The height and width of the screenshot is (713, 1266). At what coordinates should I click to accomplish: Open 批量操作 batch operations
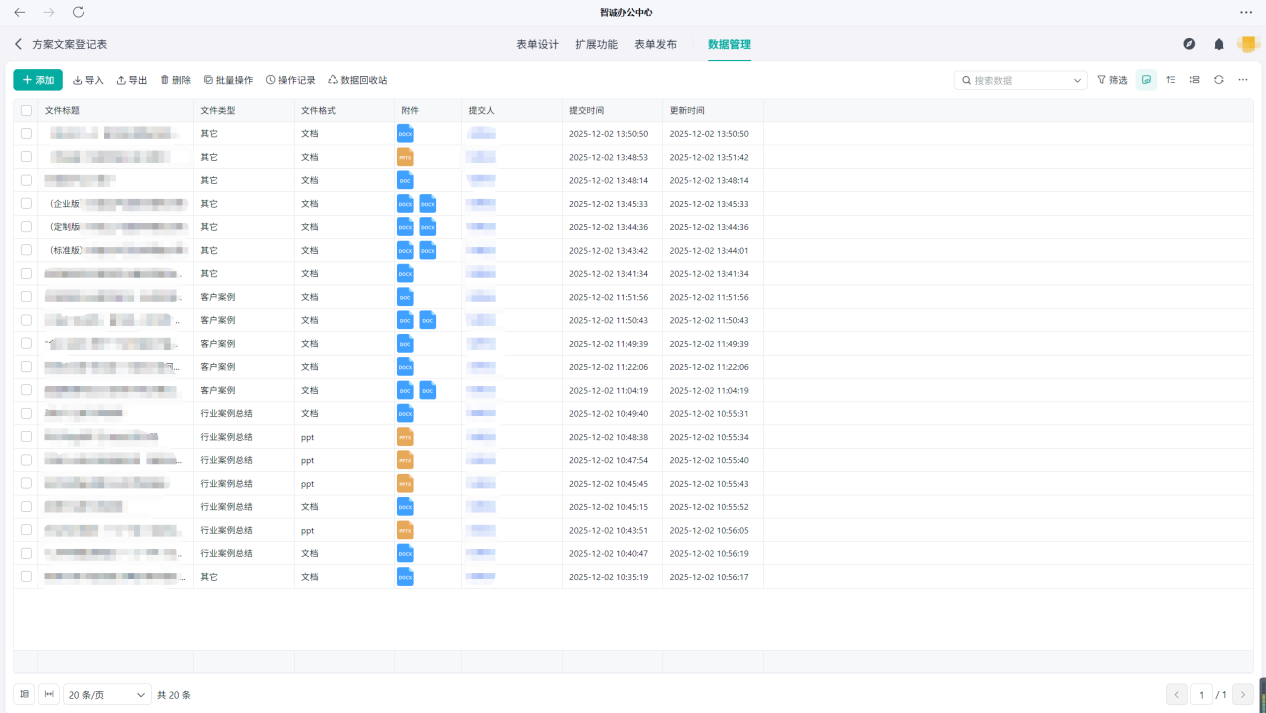click(228, 80)
